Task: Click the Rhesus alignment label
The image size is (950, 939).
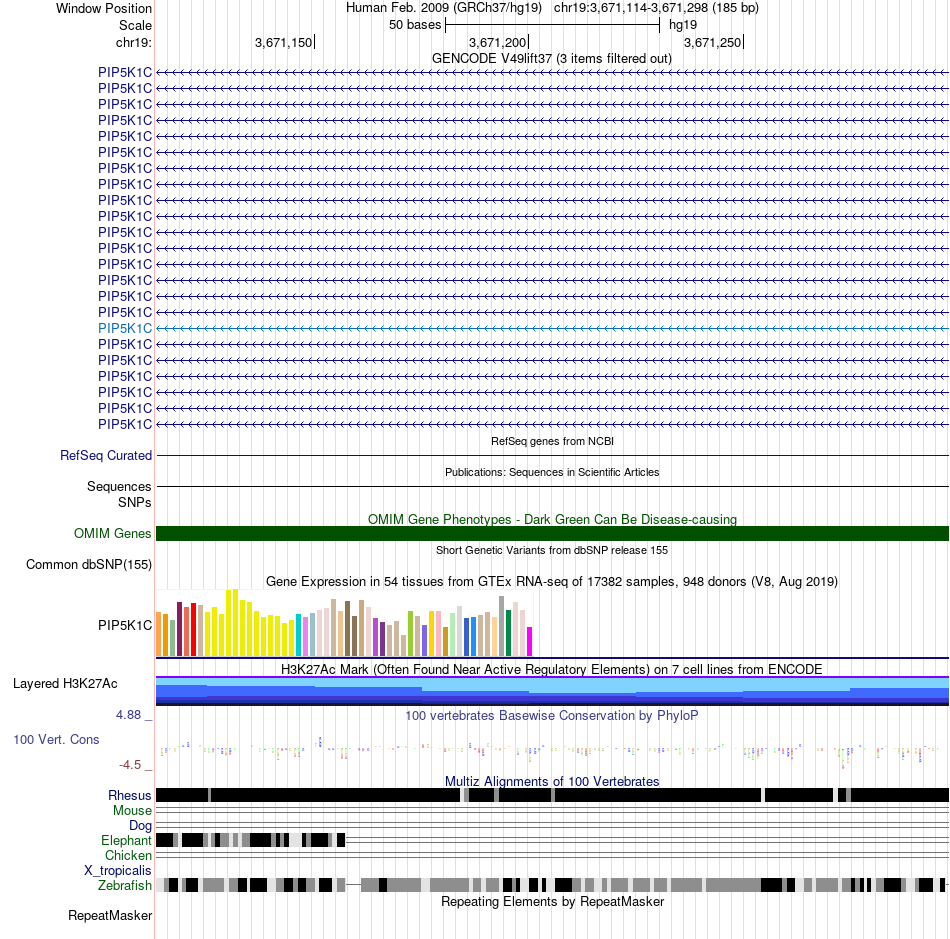Action: pos(130,795)
